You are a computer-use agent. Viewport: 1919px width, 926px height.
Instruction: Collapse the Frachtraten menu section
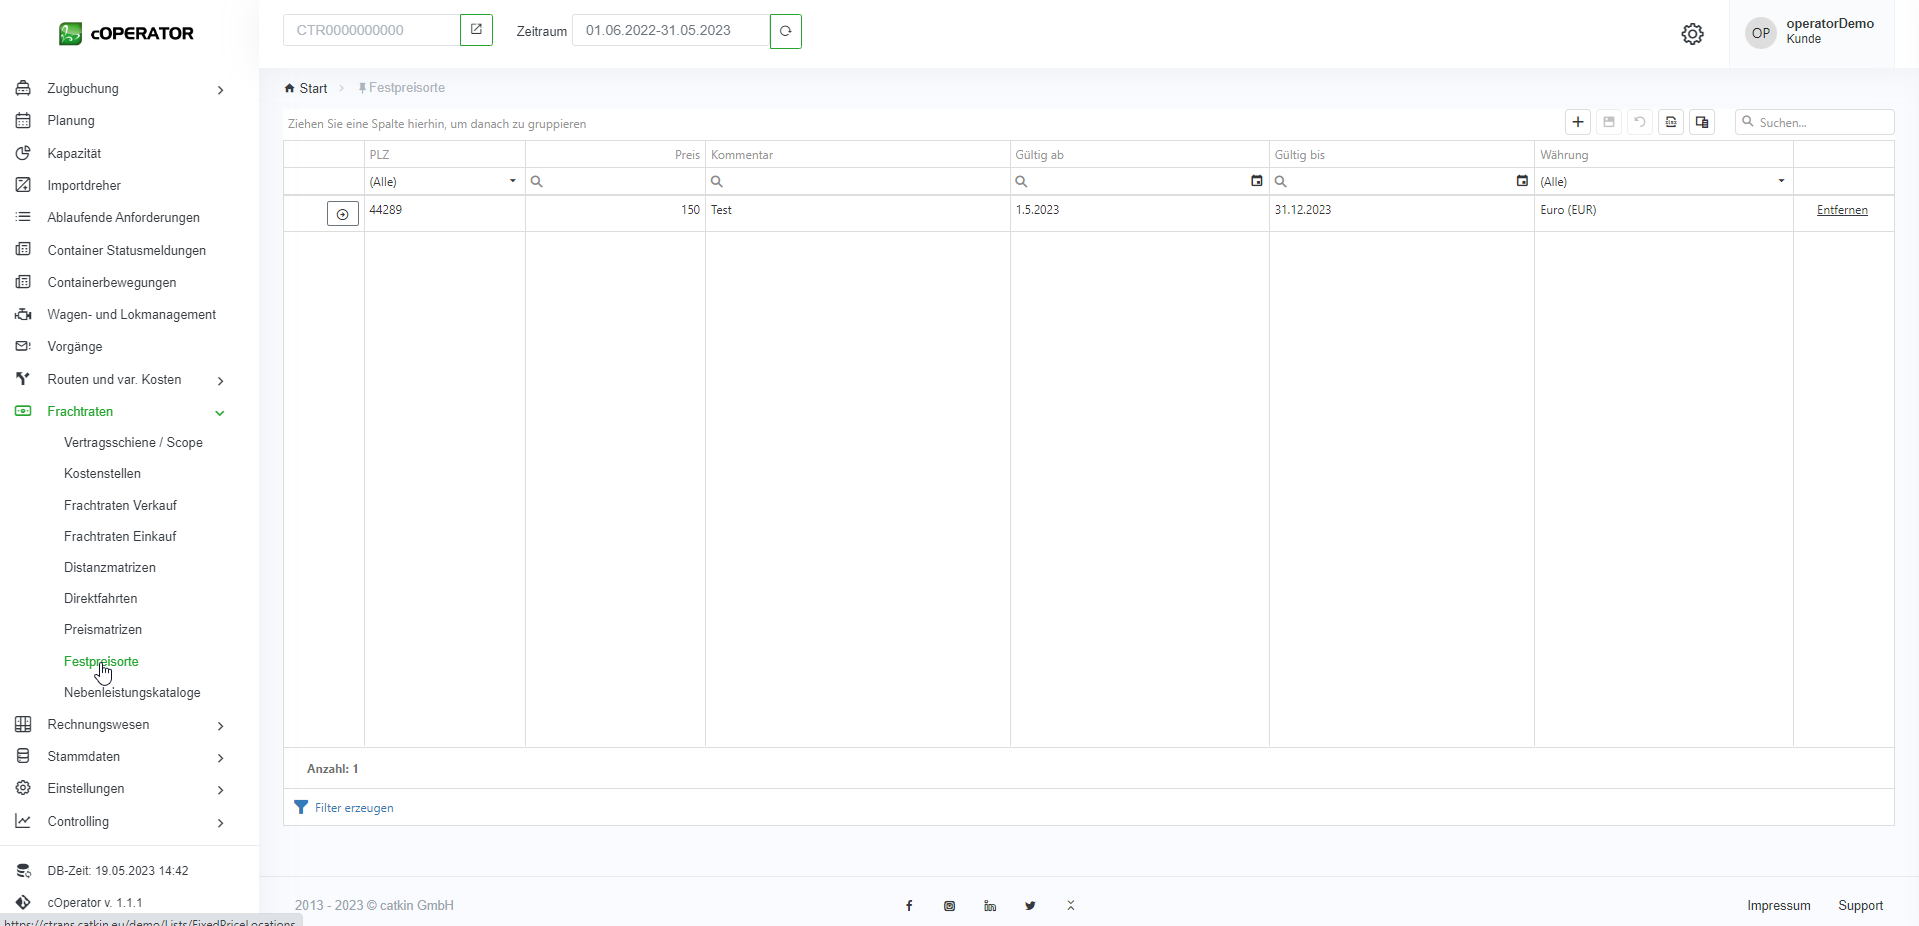click(x=219, y=412)
